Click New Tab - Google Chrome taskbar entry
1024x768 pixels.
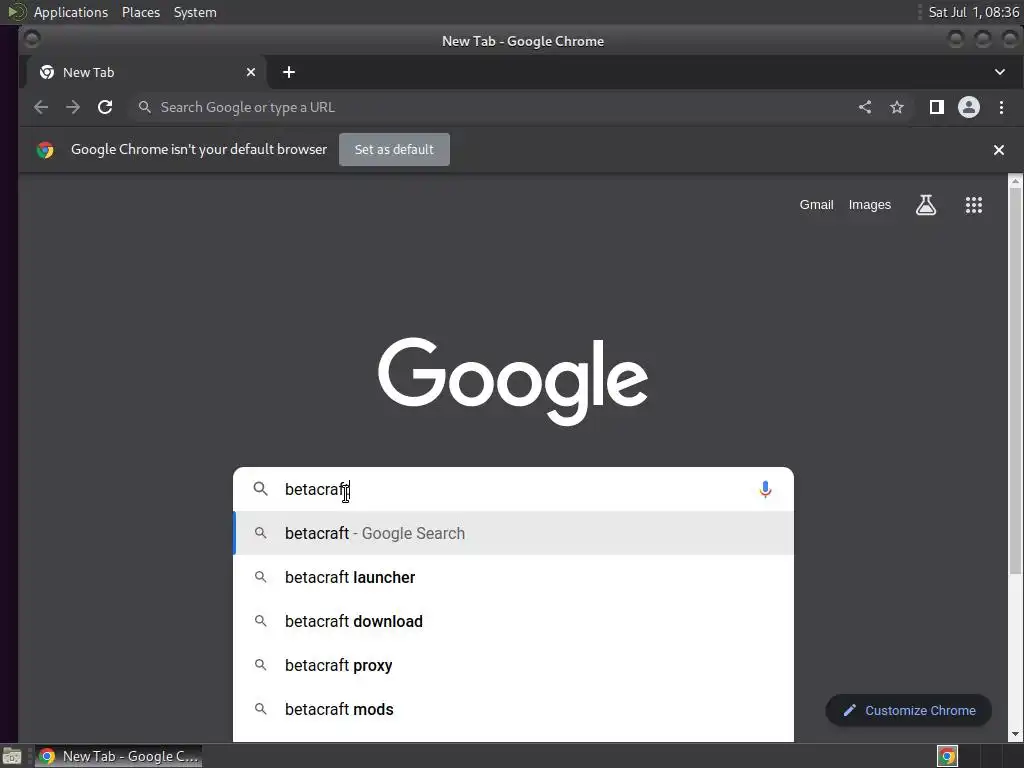point(118,756)
